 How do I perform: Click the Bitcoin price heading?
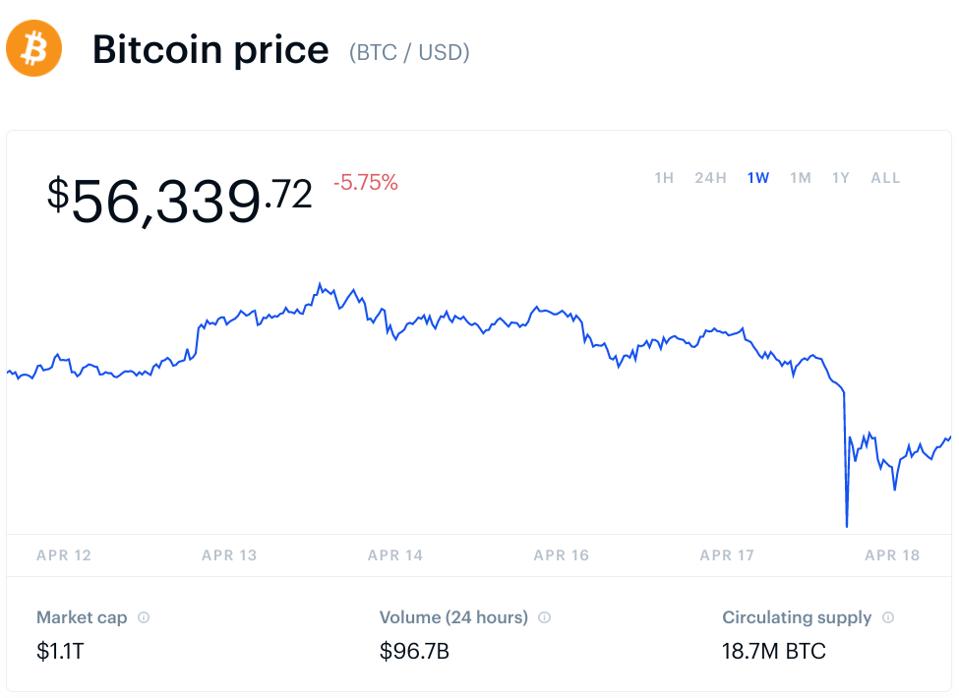pyautogui.click(x=210, y=50)
